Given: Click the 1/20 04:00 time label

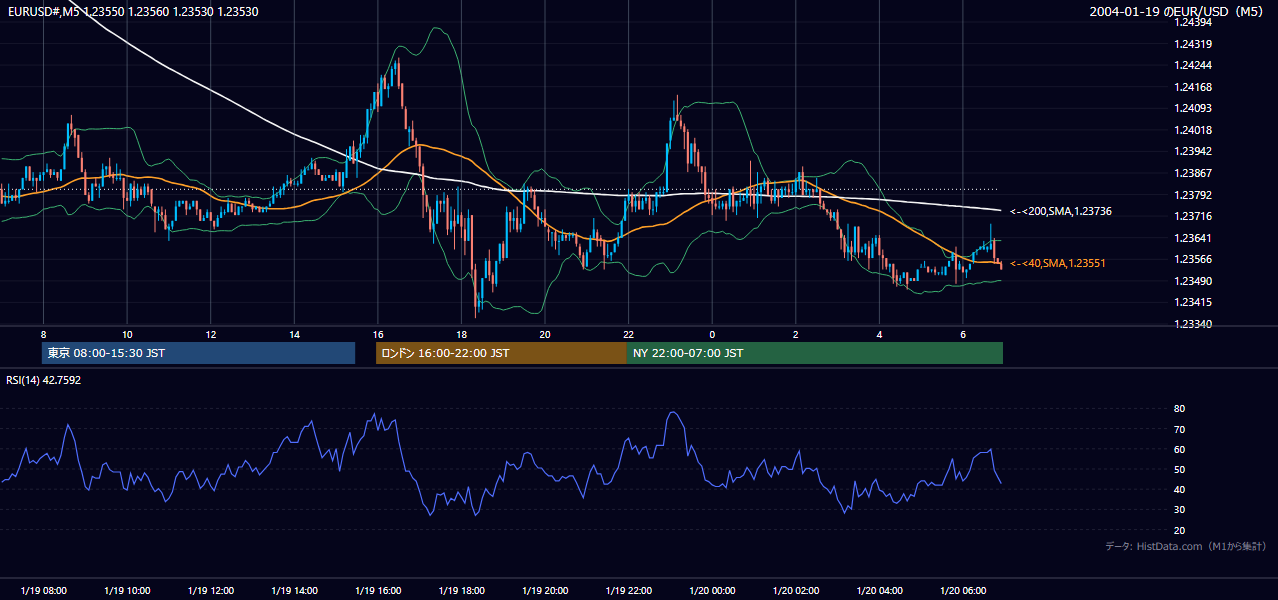Looking at the screenshot, I should point(880,591).
